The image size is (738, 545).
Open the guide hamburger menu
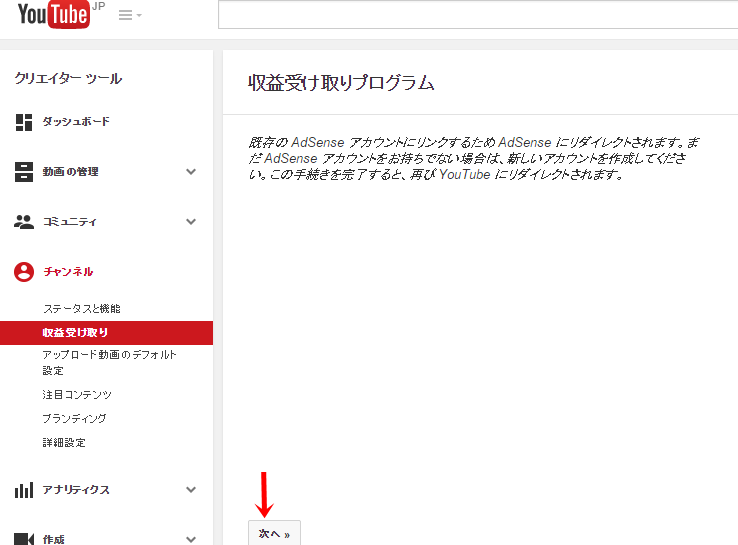tap(130, 16)
